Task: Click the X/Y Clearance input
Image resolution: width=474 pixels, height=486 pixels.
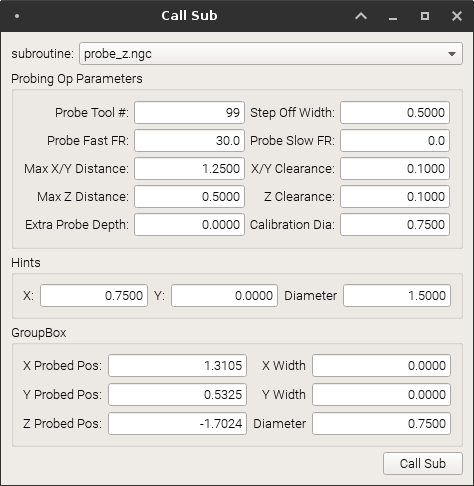Action: click(395, 168)
